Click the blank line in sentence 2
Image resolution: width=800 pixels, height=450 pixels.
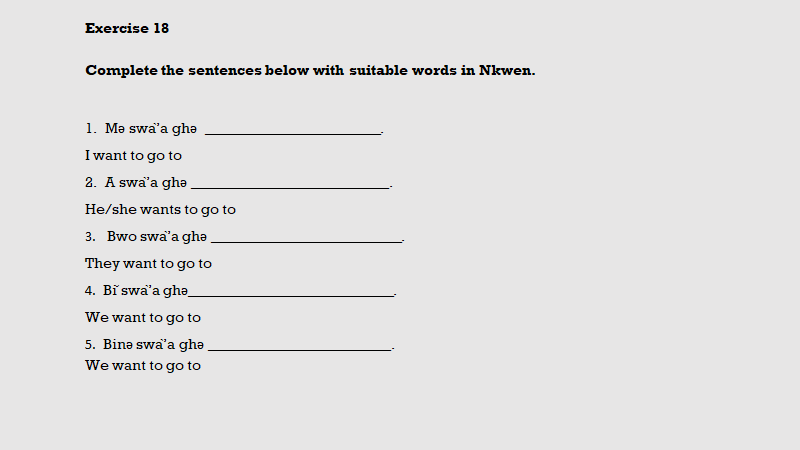(x=290, y=183)
